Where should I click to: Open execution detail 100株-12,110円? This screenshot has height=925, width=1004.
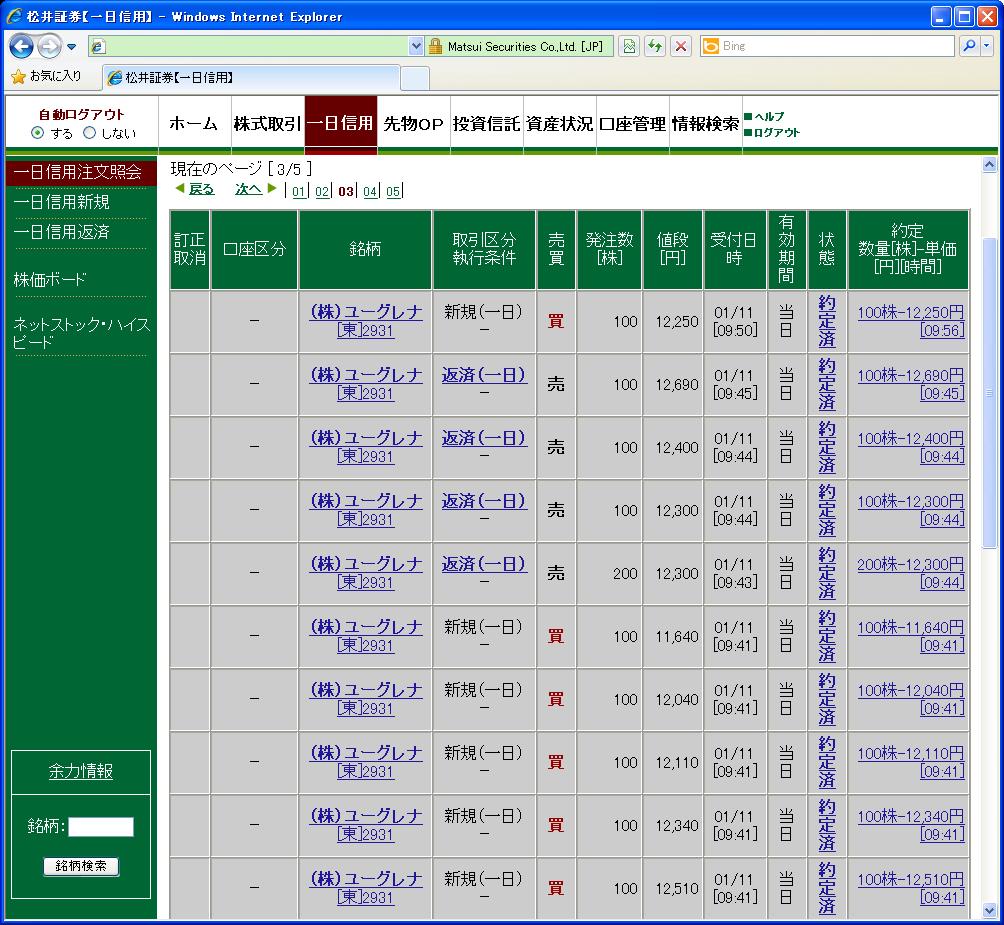(911, 762)
